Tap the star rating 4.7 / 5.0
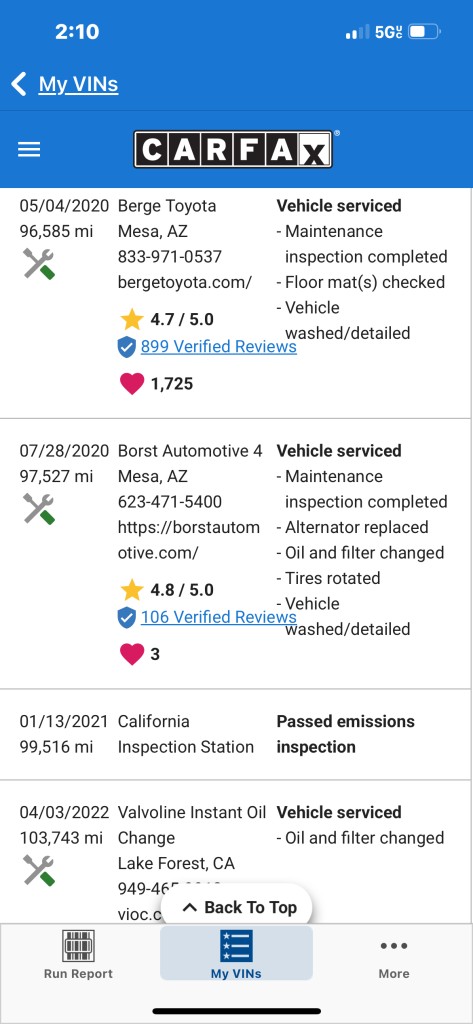The width and height of the screenshot is (473, 1024). 167,319
